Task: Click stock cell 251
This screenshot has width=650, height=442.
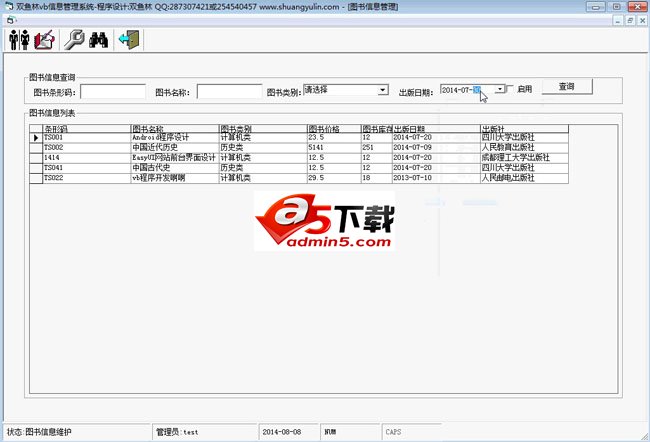Action: [376, 148]
